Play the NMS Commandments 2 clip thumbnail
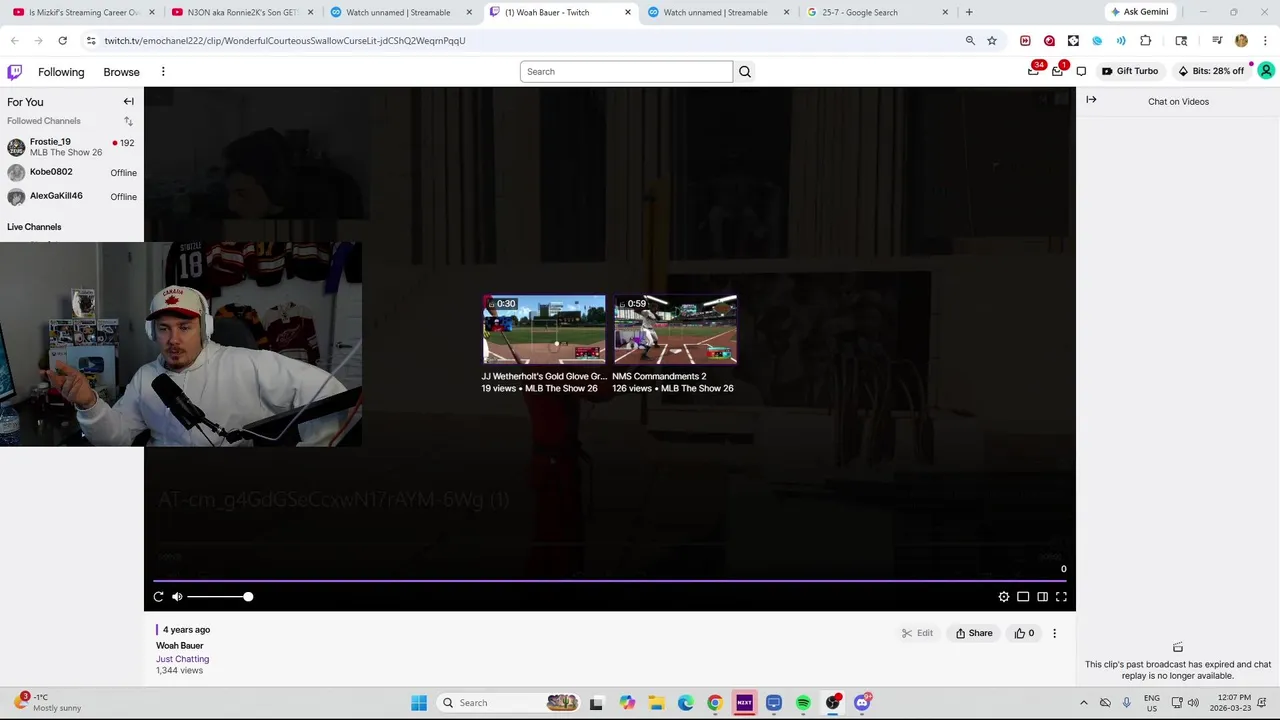 (x=675, y=329)
